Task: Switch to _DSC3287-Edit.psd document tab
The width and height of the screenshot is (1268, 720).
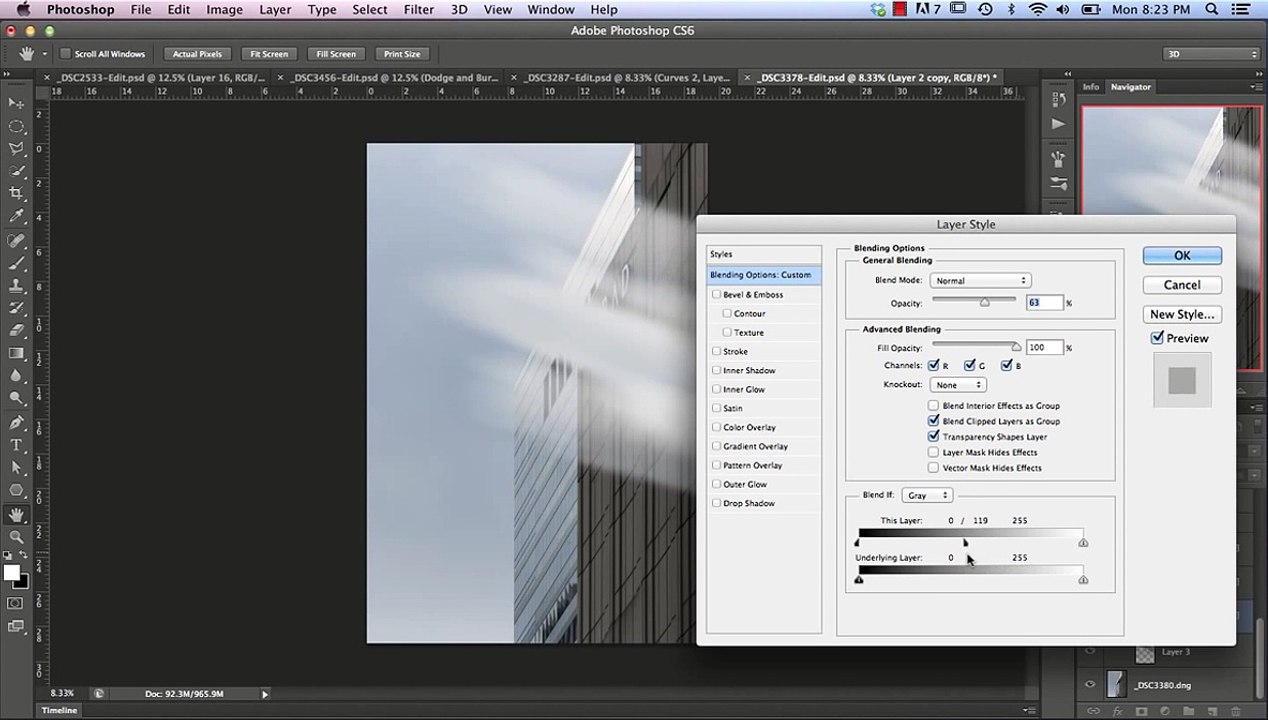Action: (x=626, y=77)
